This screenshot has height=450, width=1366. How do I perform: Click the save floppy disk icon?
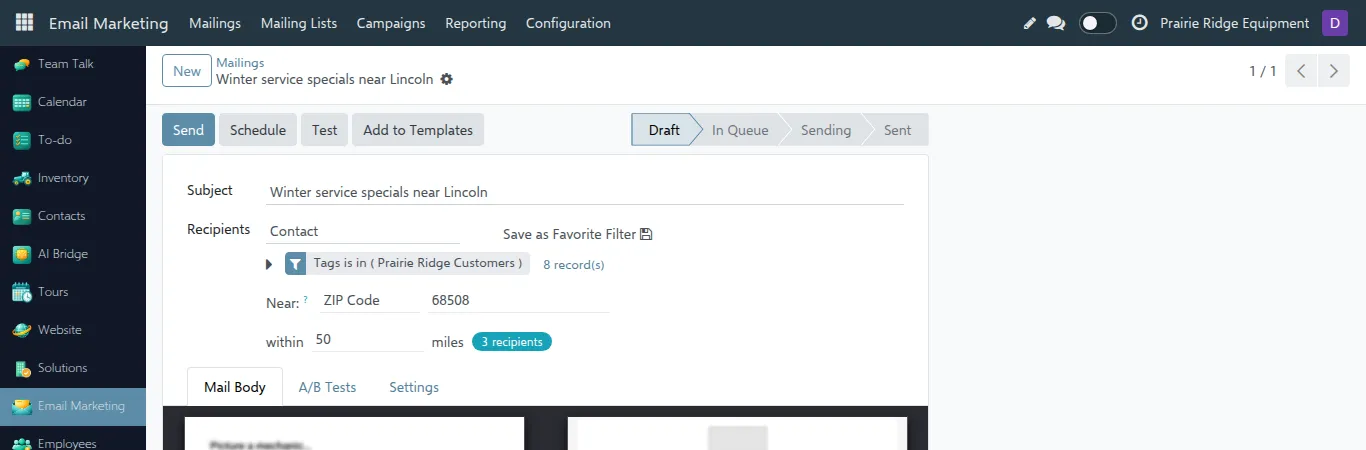(646, 234)
